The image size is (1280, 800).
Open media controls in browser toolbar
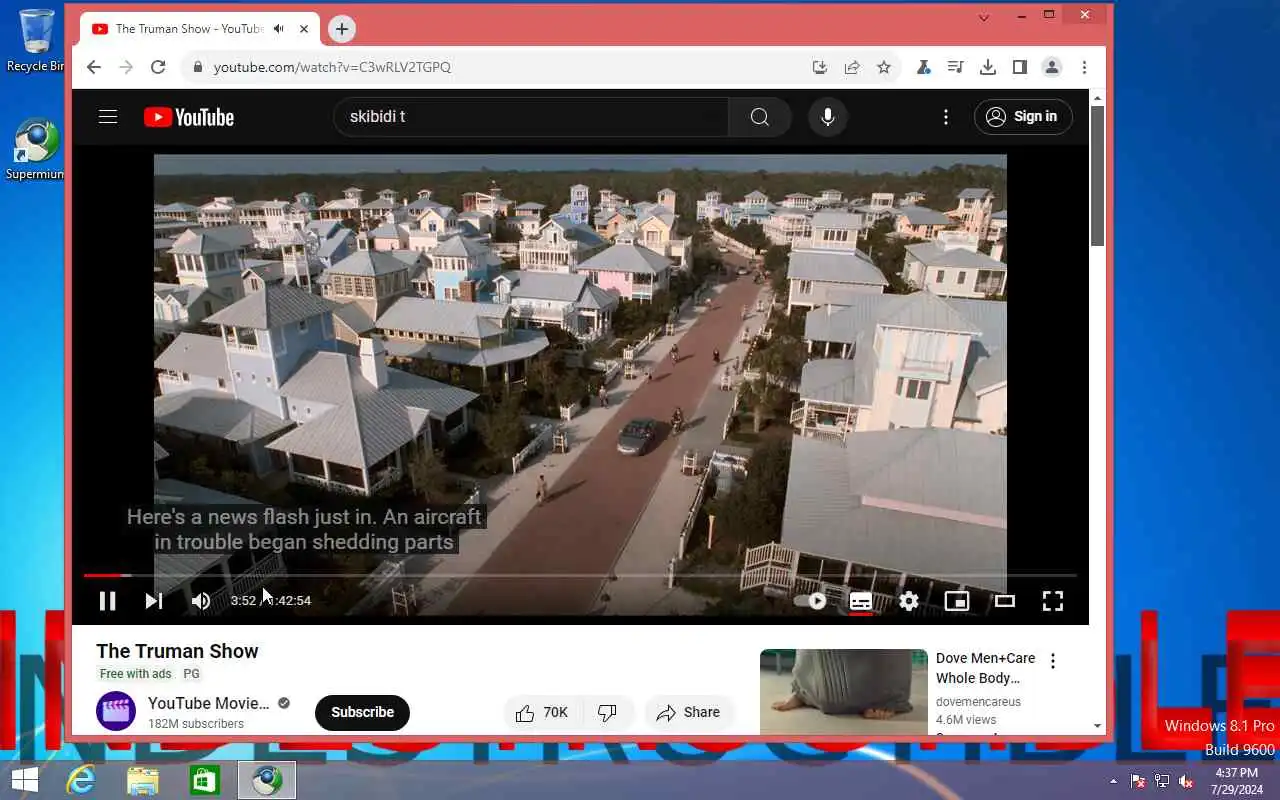(956, 67)
